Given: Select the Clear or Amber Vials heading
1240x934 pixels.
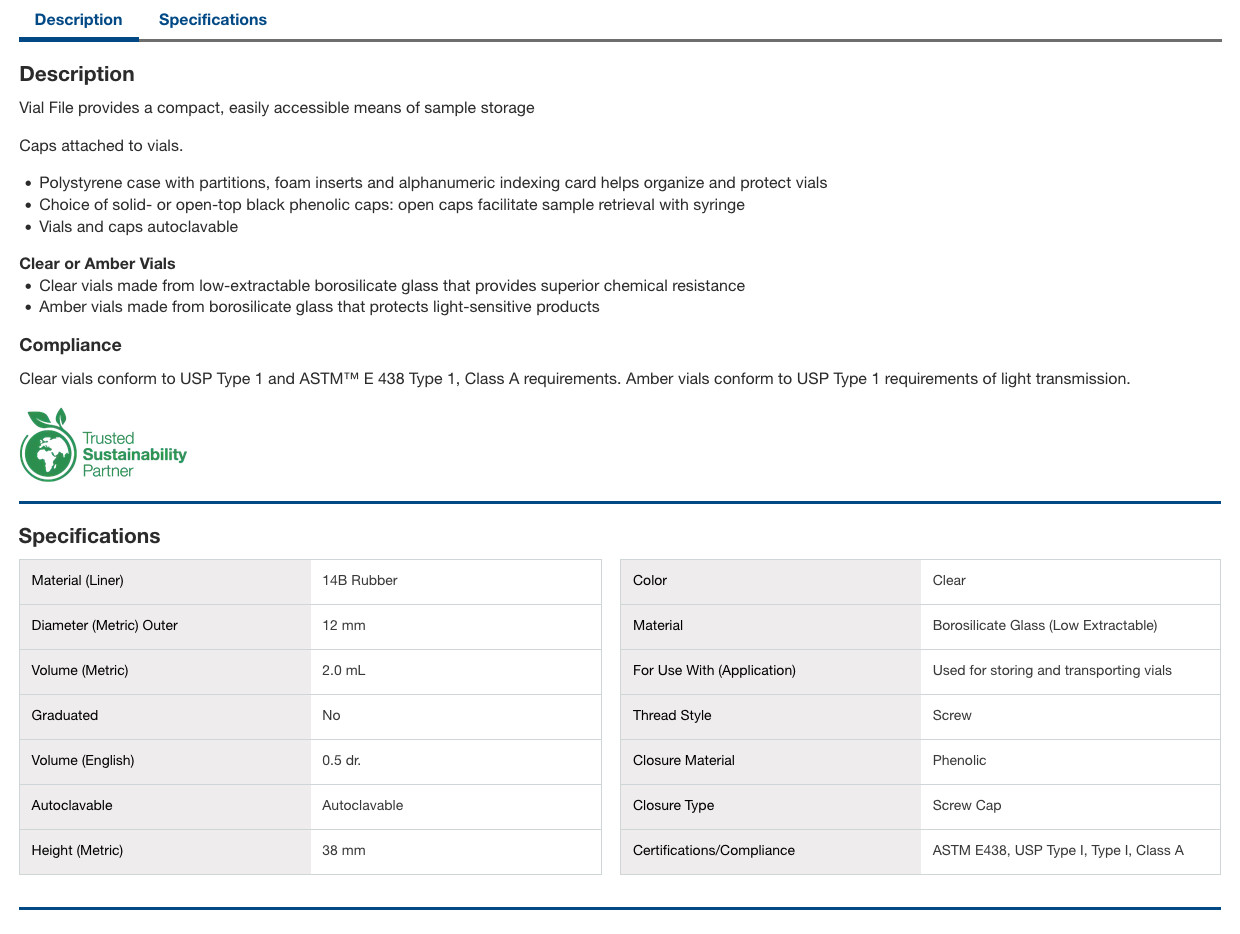Looking at the screenshot, I should [97, 264].
